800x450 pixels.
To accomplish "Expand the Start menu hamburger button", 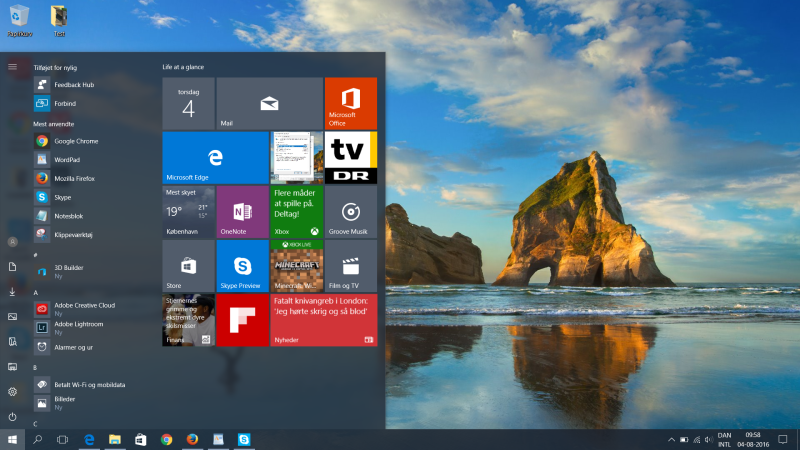I will 12,67.
